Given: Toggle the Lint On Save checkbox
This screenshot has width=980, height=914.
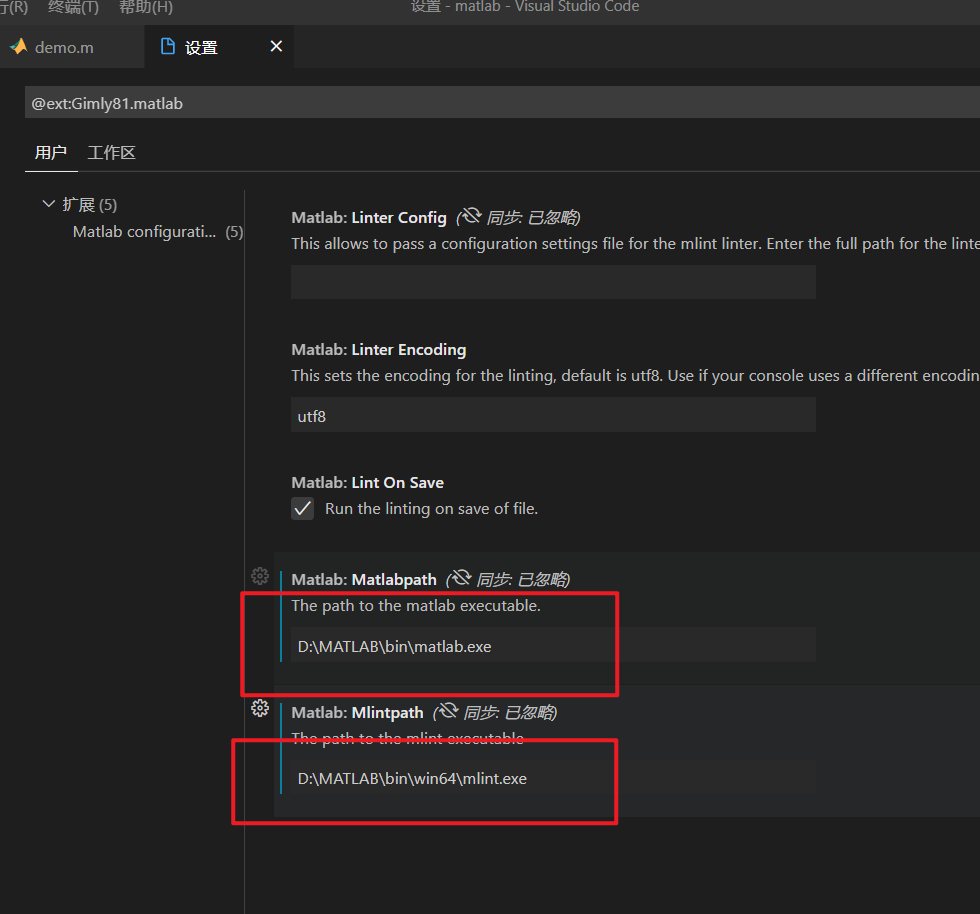Looking at the screenshot, I should [302, 508].
